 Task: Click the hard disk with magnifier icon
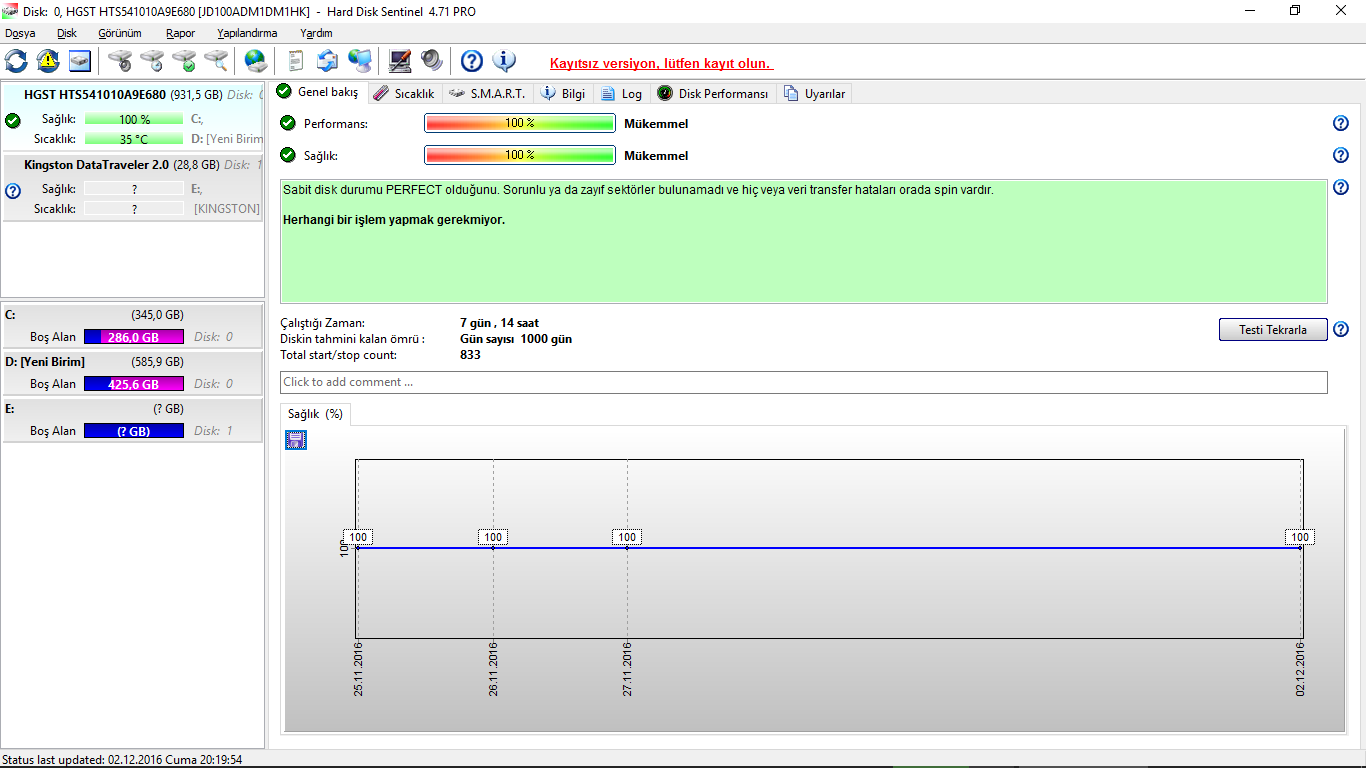(x=216, y=61)
